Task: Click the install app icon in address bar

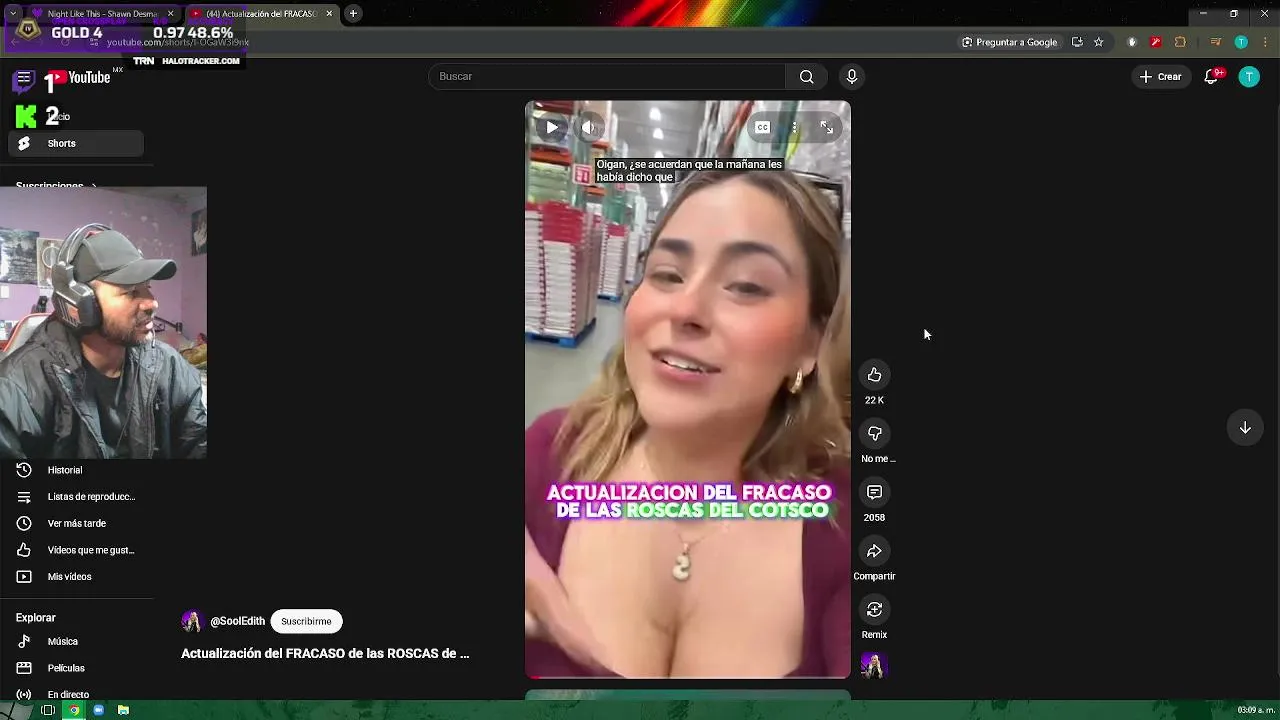Action: pos(1077,42)
